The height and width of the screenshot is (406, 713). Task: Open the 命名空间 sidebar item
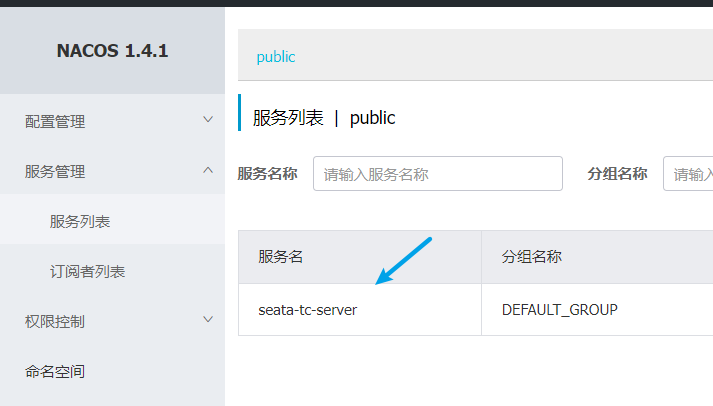tap(56, 372)
